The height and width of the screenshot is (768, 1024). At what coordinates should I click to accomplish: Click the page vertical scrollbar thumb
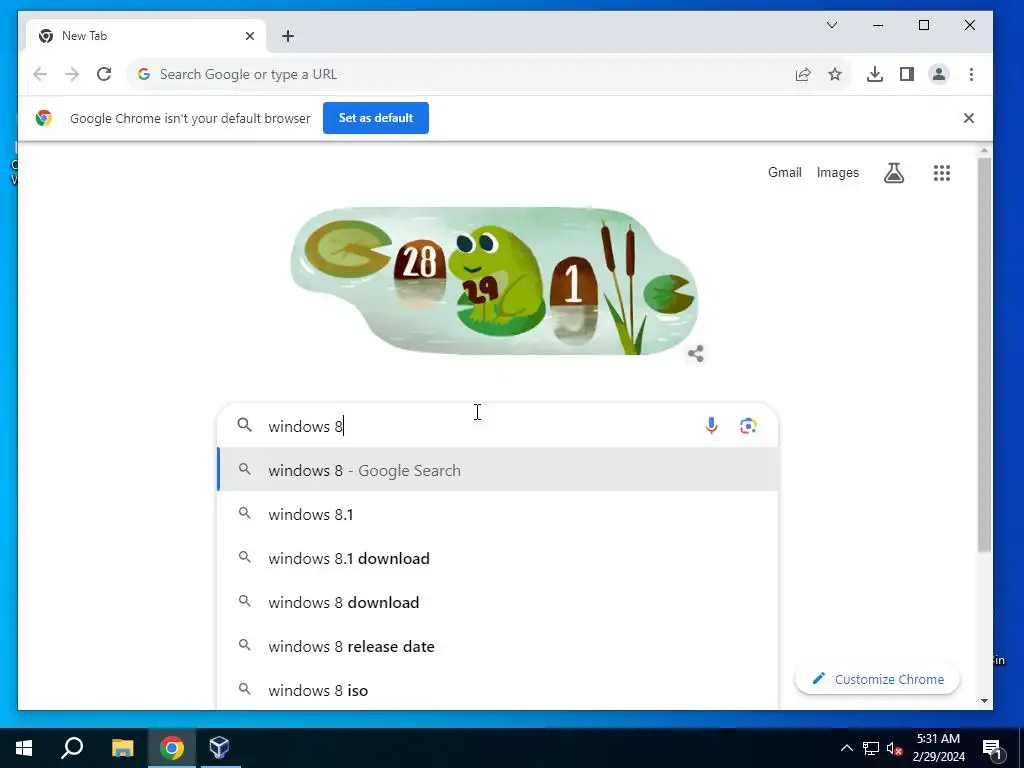tap(984, 355)
